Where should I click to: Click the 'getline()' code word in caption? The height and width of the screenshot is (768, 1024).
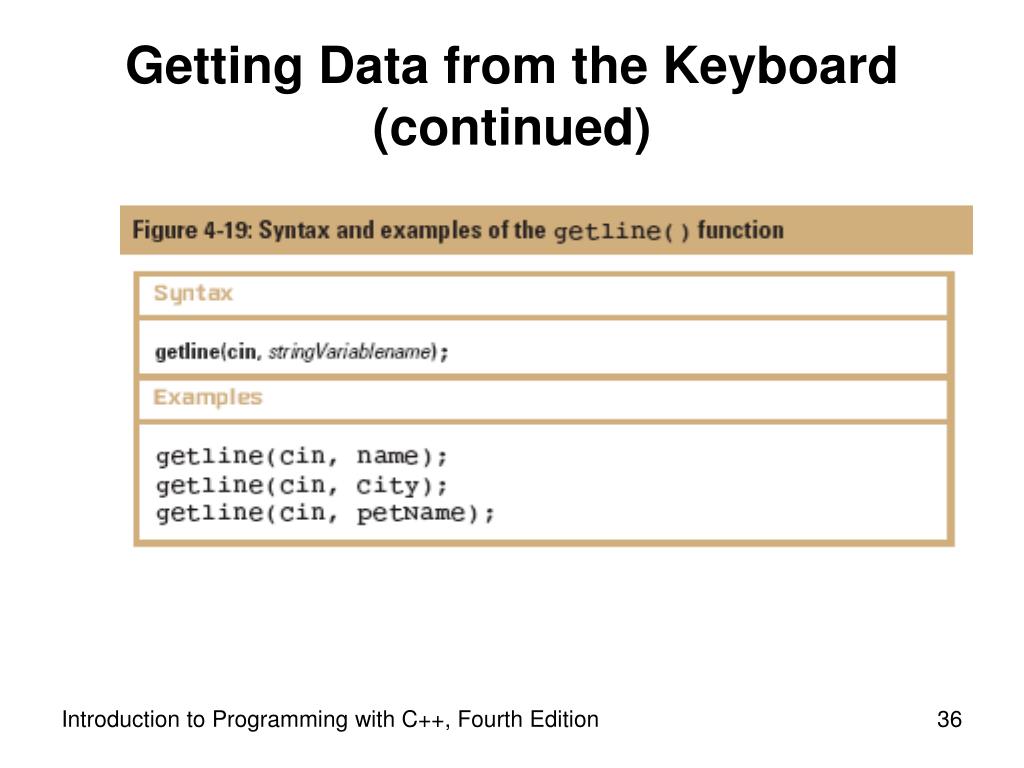pos(621,232)
